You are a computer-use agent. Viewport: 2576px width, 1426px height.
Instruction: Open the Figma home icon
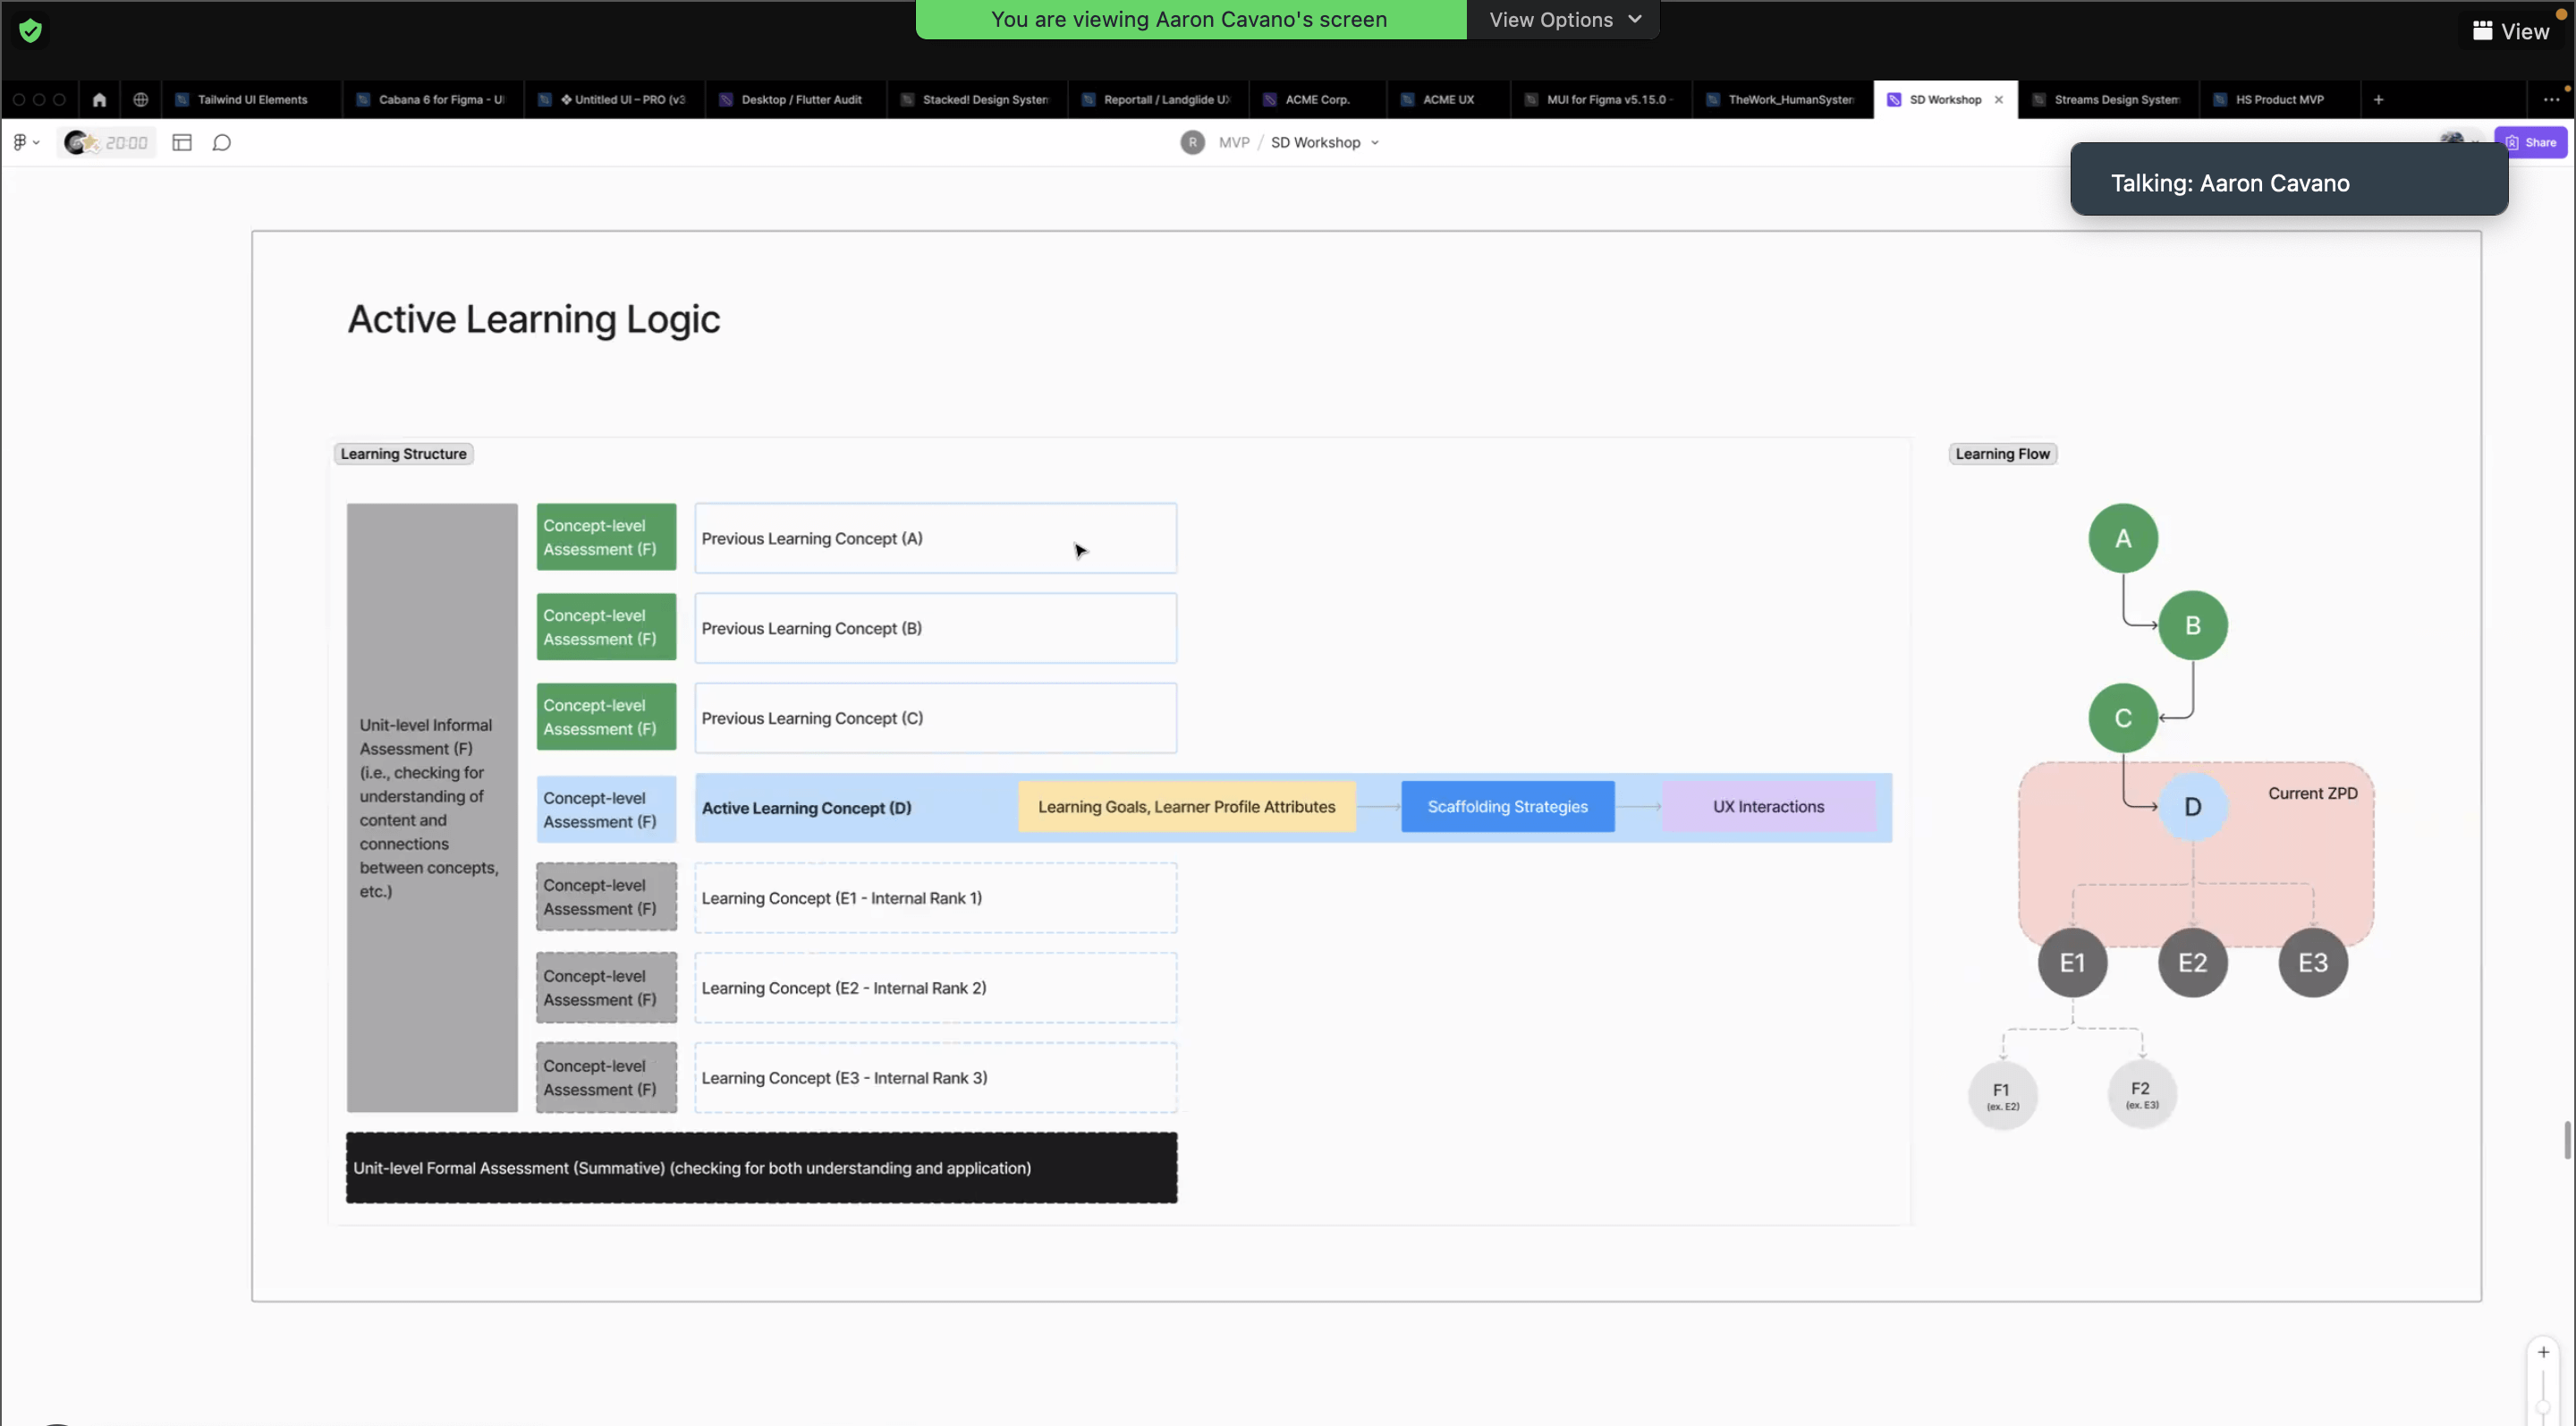99,100
